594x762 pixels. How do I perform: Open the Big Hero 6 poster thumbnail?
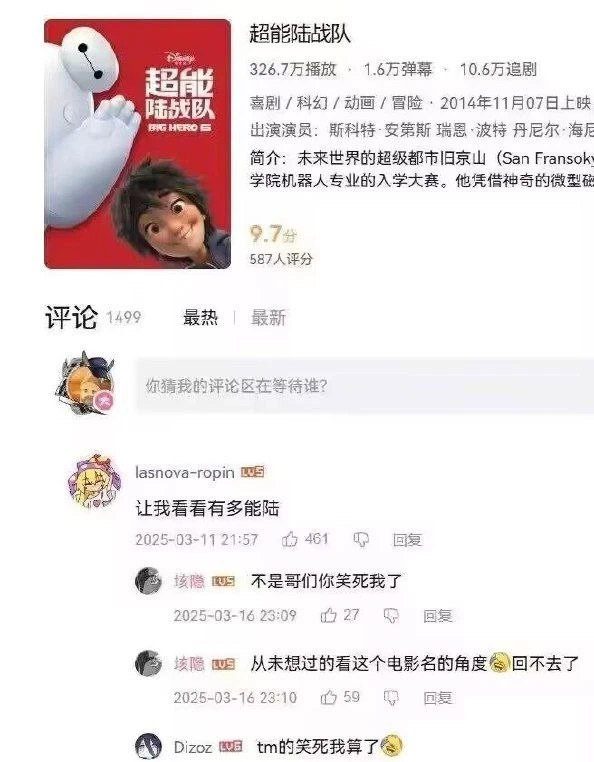[138, 144]
